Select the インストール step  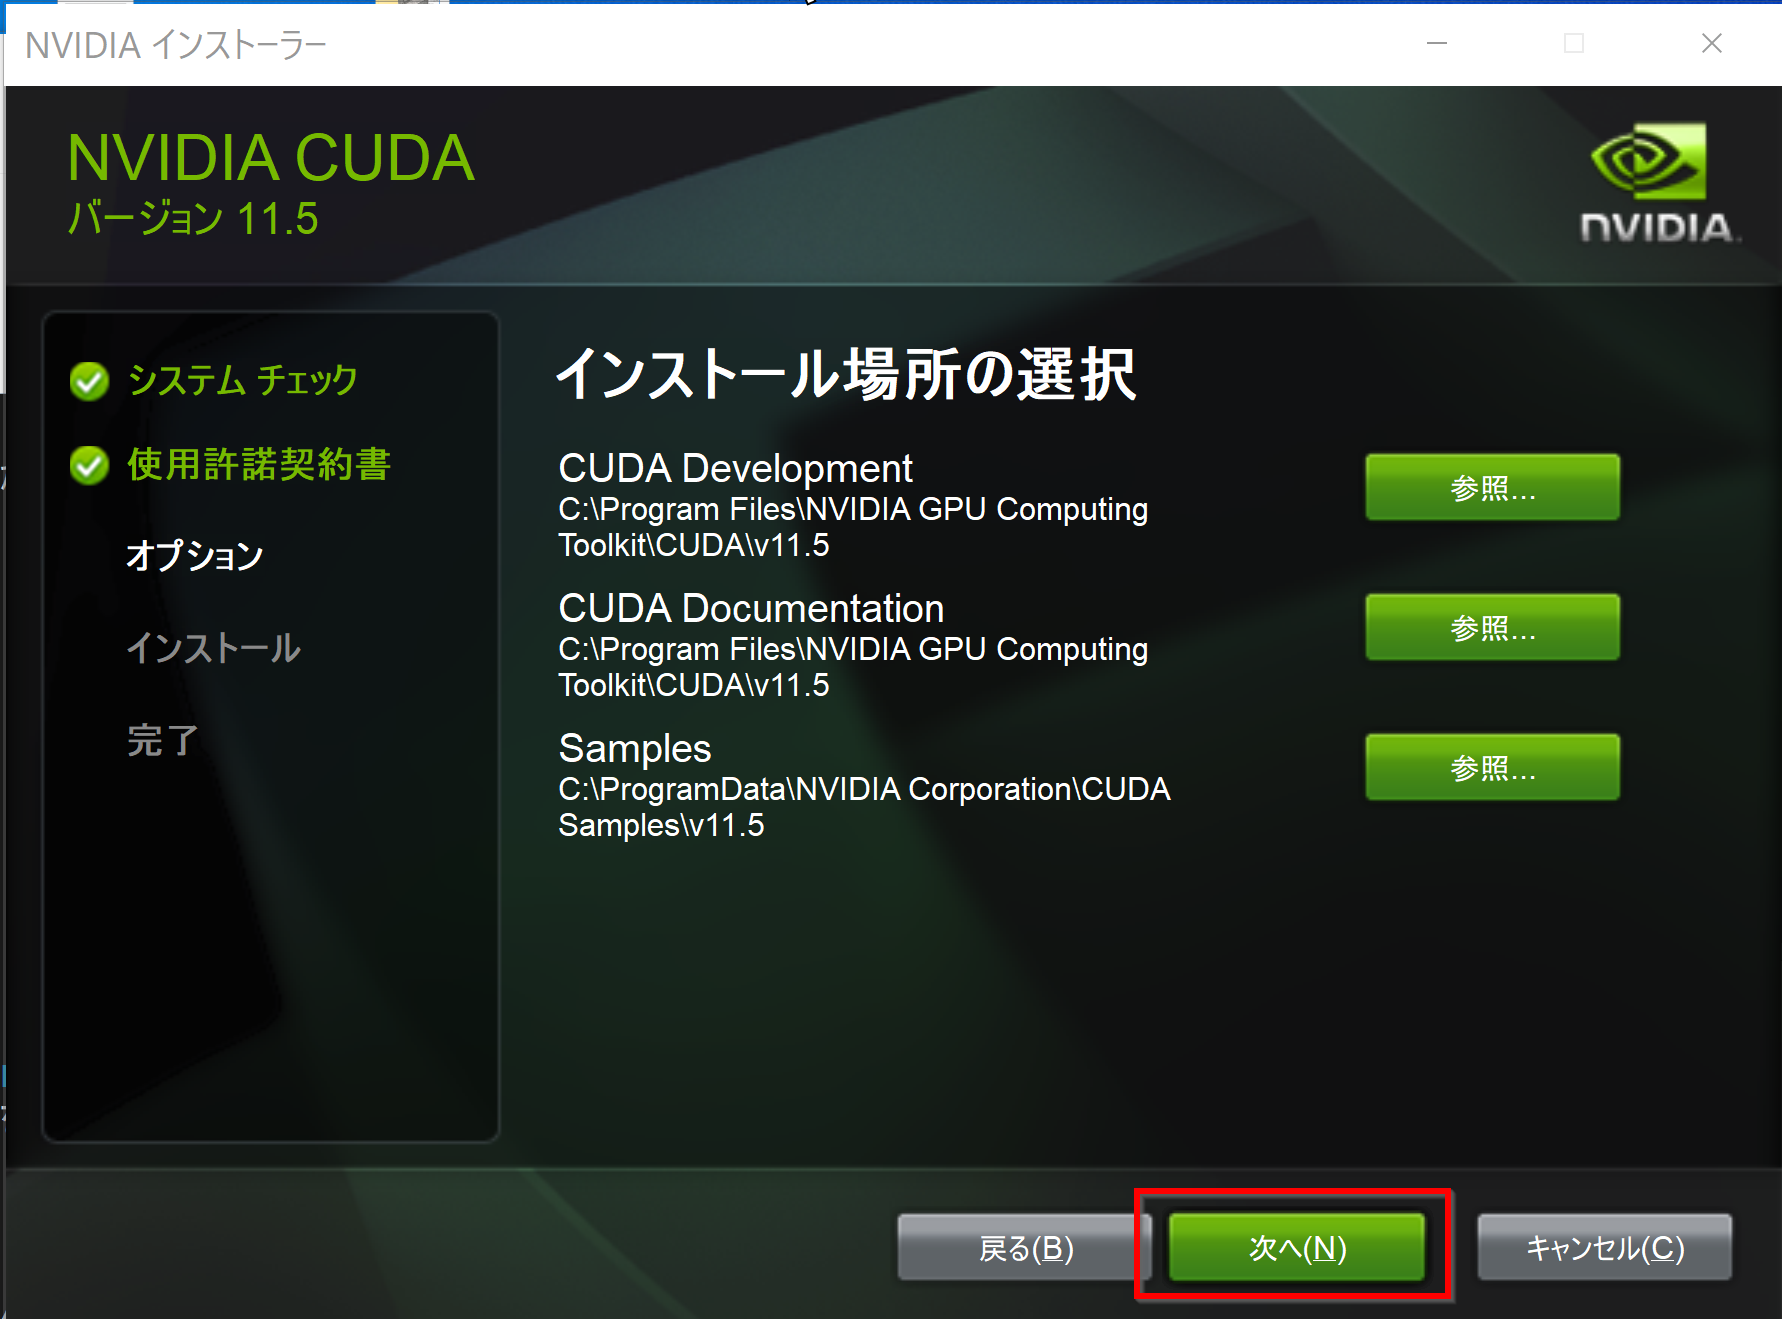tap(213, 648)
